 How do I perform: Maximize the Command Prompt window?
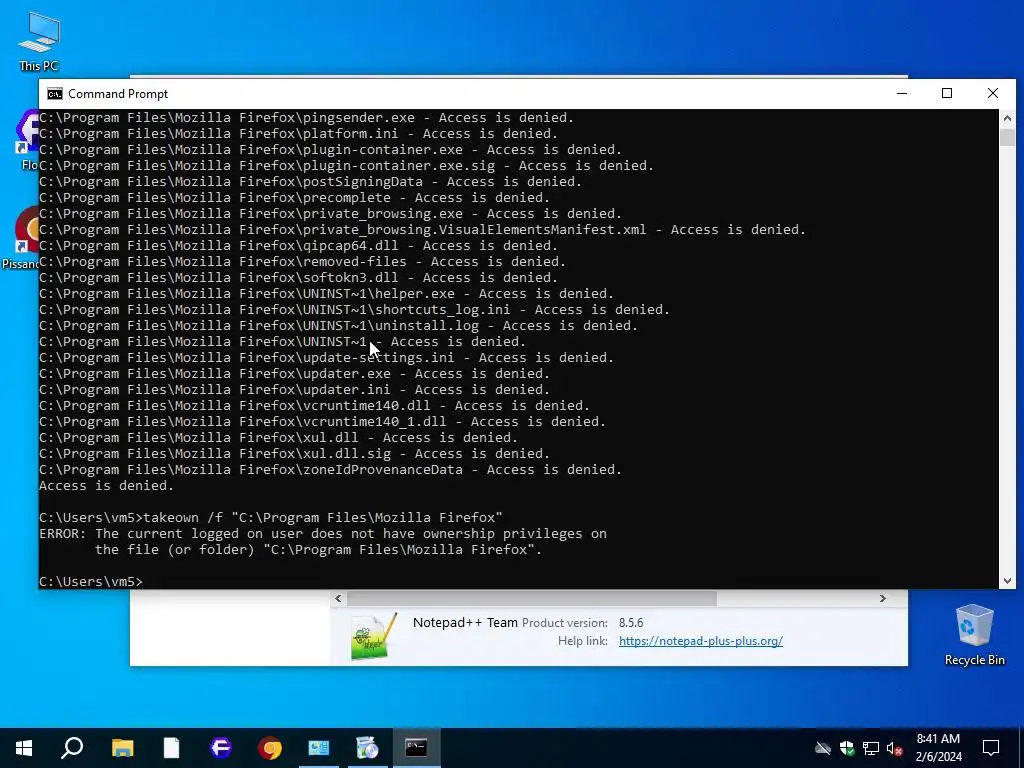(947, 93)
